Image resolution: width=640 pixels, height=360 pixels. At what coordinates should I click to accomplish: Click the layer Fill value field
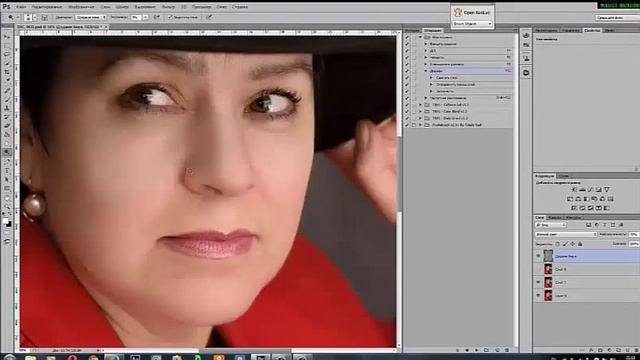(x=634, y=244)
